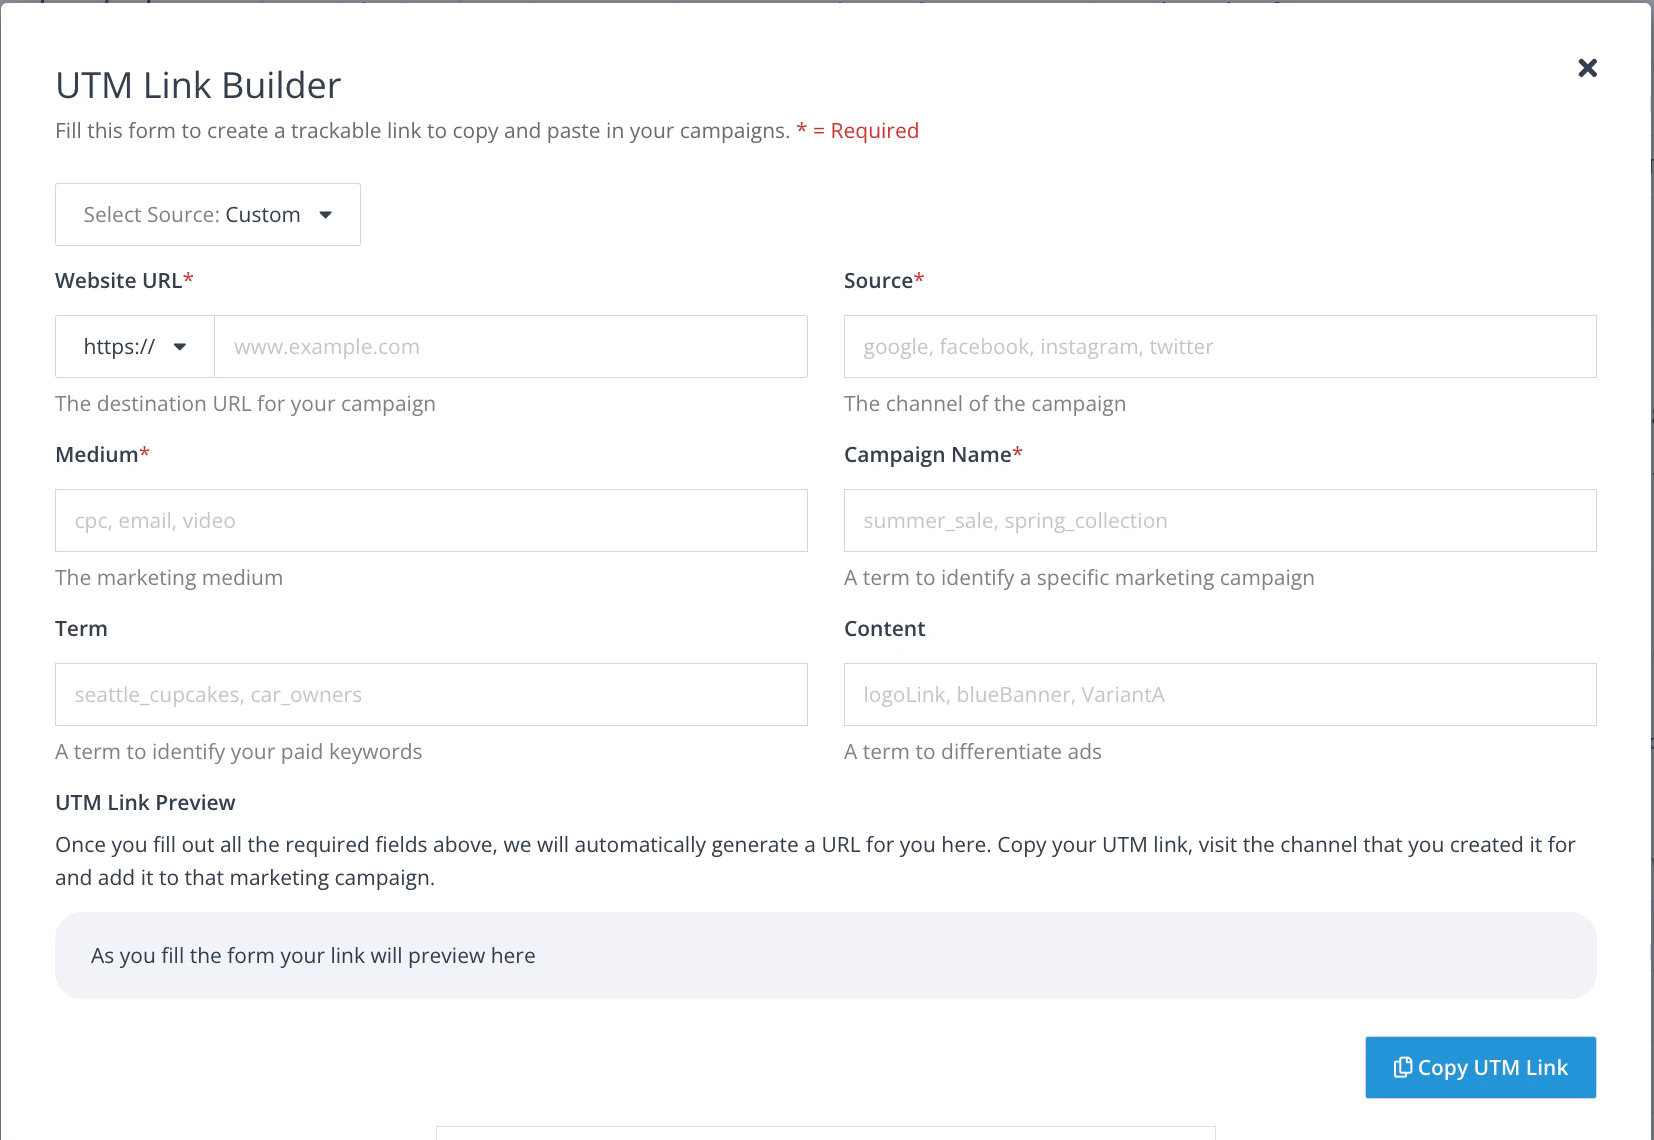Click the copy icon in Copy UTM Link

pyautogui.click(x=1403, y=1067)
